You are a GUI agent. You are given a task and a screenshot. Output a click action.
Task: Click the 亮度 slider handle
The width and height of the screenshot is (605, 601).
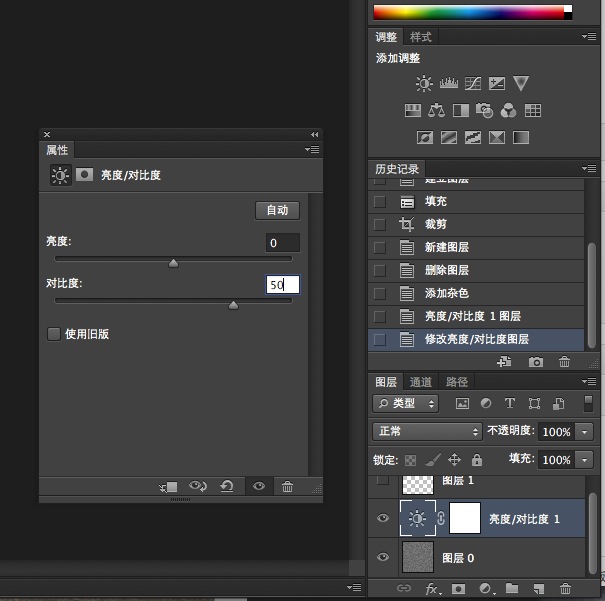pyautogui.click(x=173, y=264)
